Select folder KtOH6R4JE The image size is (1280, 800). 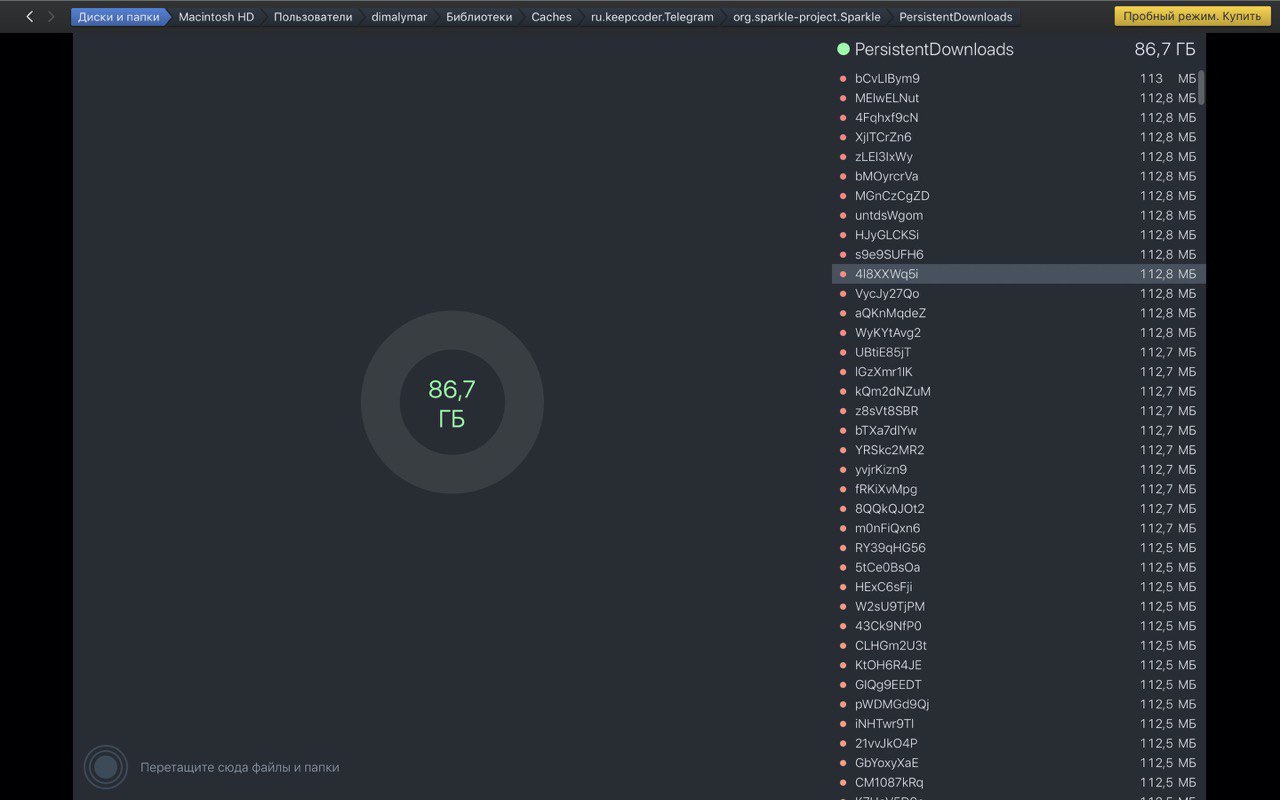(x=1019, y=665)
